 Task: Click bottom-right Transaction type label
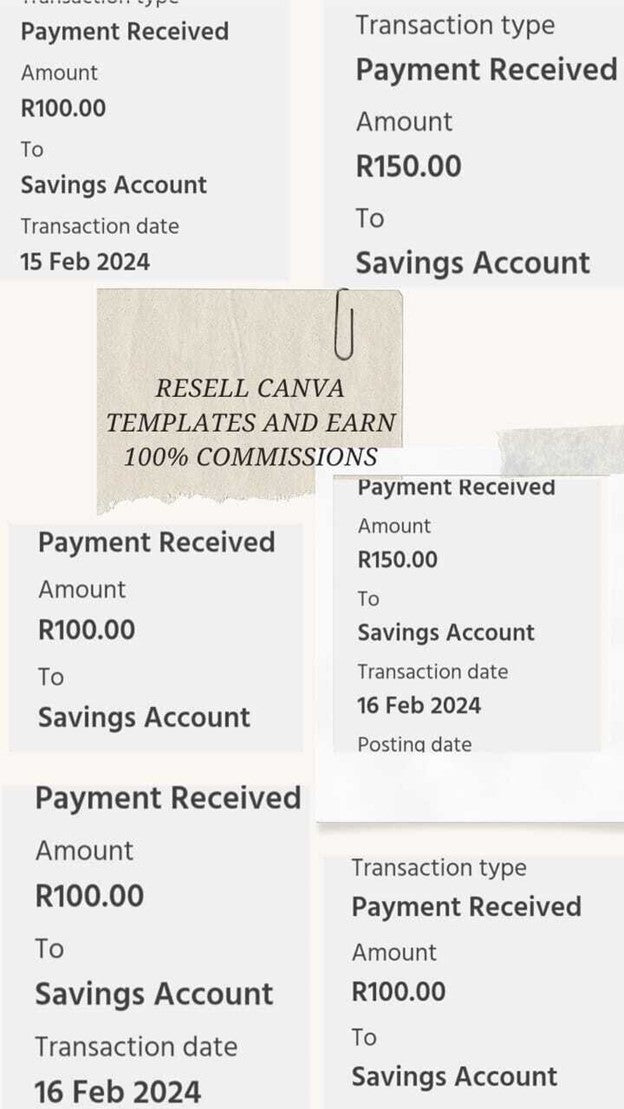point(439,868)
